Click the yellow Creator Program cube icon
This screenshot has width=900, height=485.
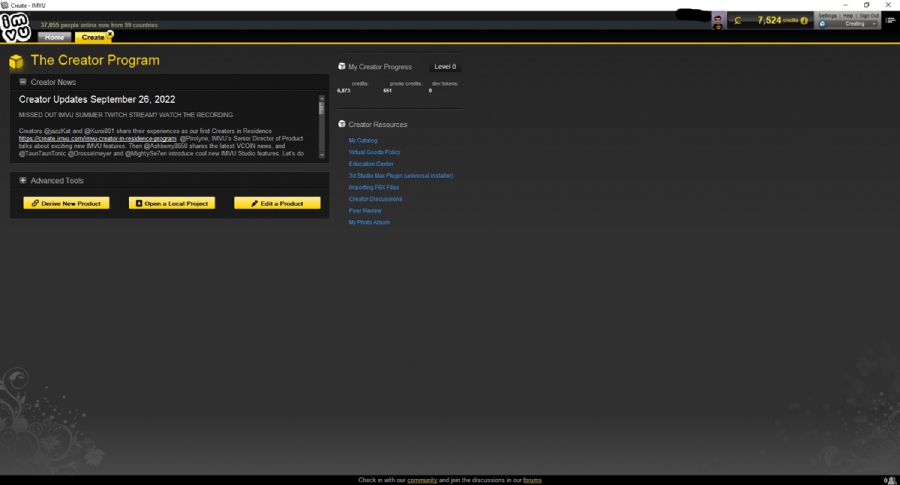[x=16, y=61]
